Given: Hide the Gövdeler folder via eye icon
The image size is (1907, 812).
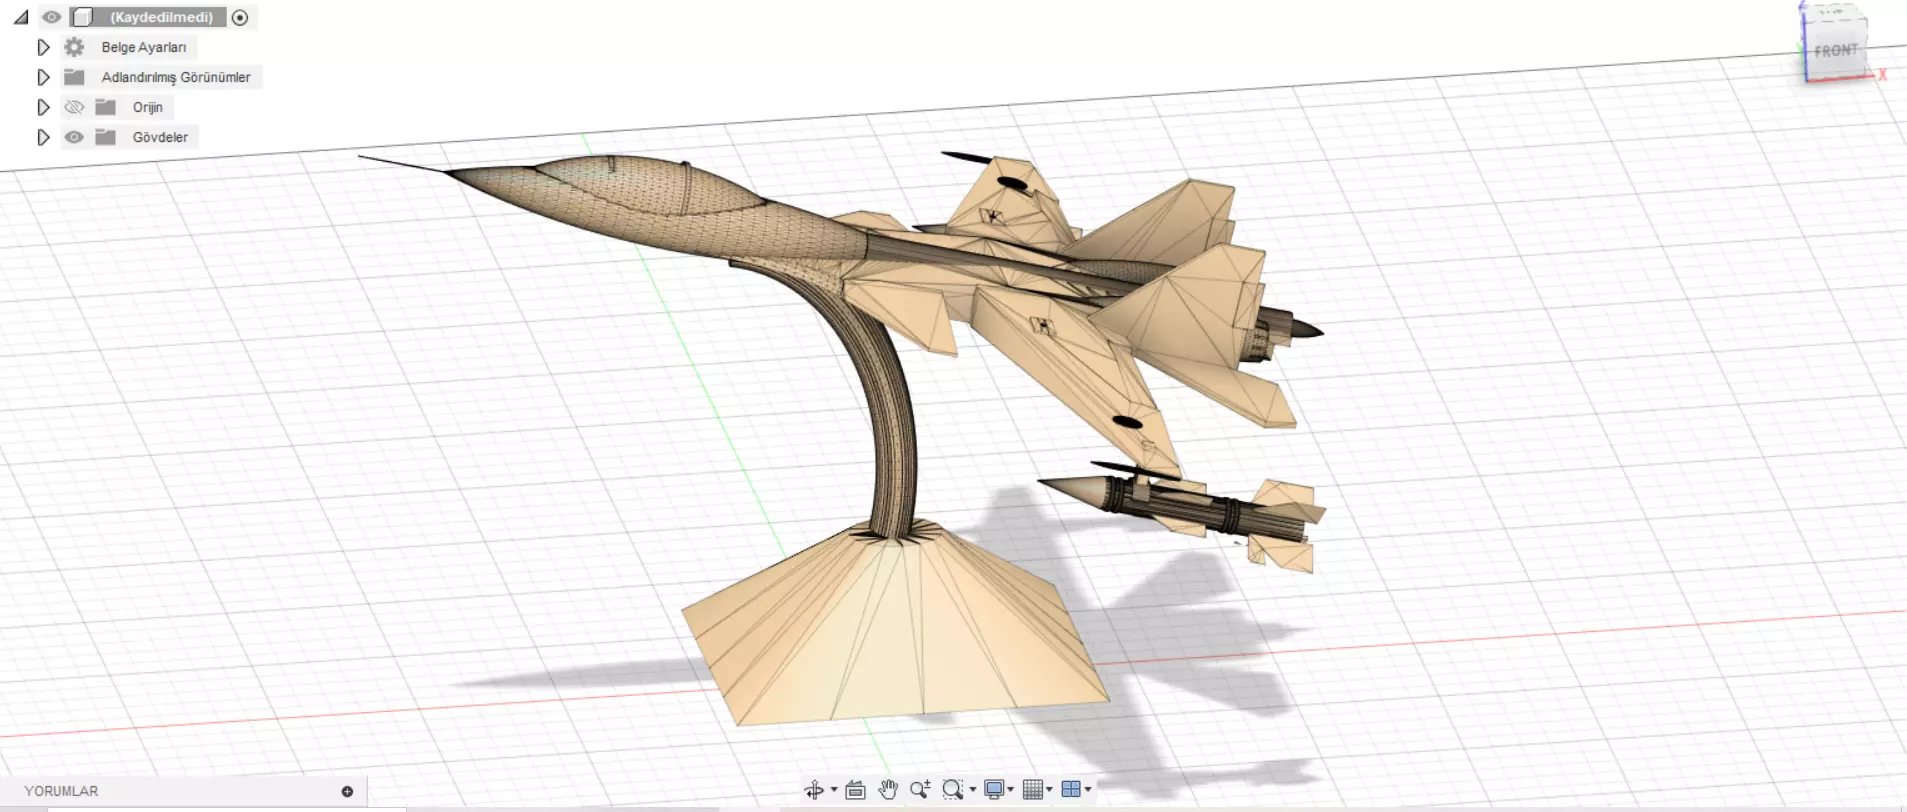Looking at the screenshot, I should pos(74,137).
